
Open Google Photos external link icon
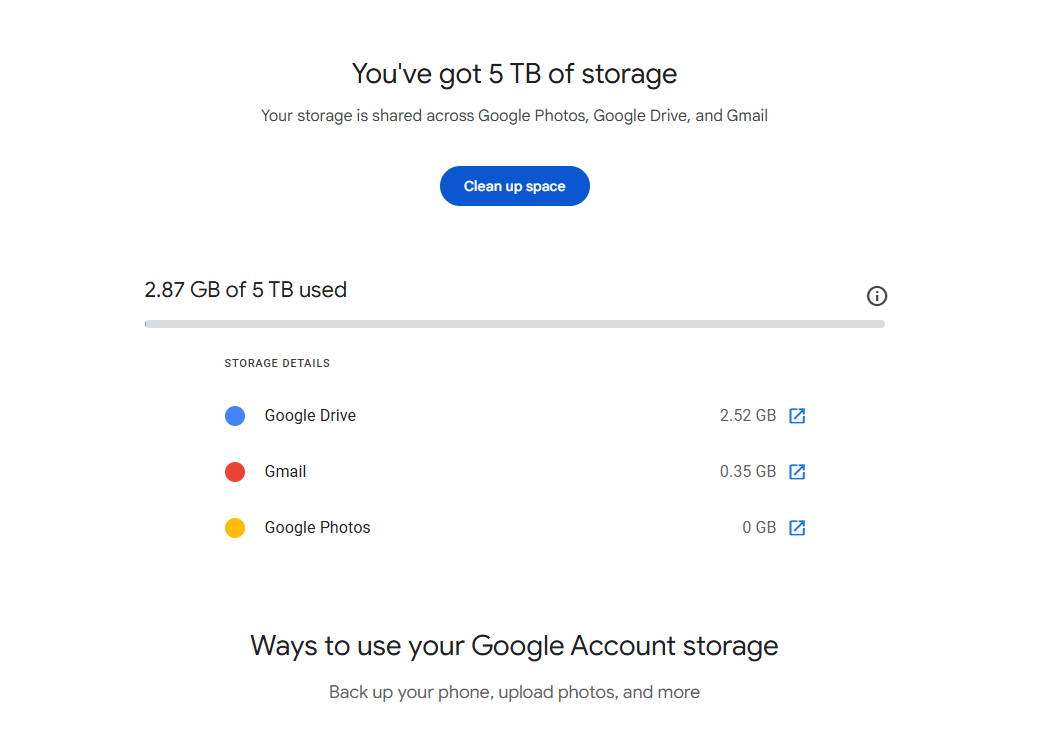(797, 527)
